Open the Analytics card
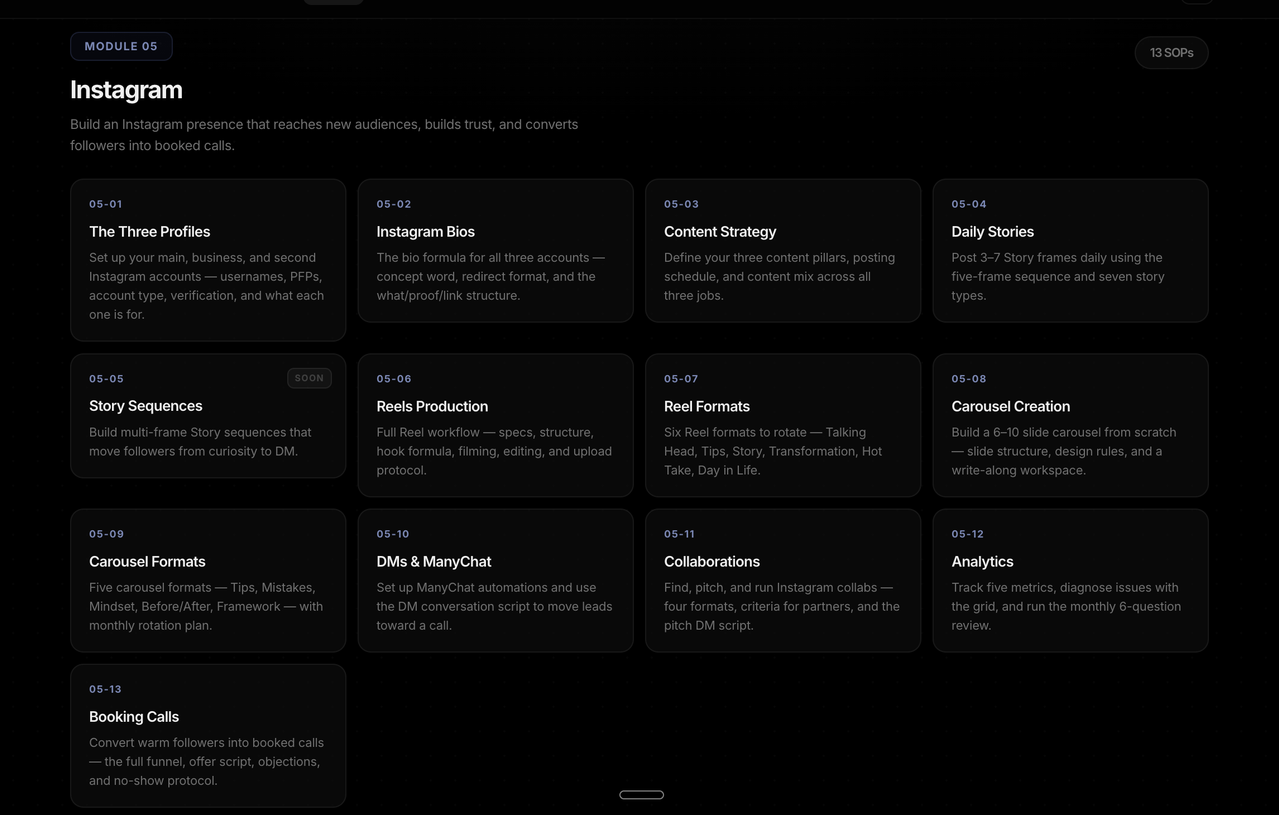 pos(1070,581)
